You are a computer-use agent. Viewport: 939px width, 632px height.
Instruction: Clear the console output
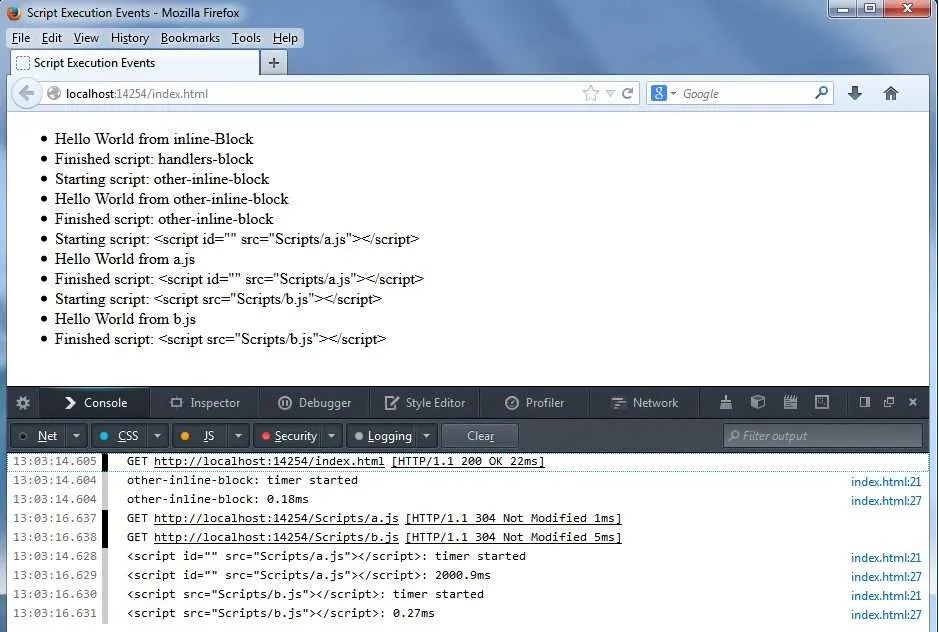tap(480, 436)
